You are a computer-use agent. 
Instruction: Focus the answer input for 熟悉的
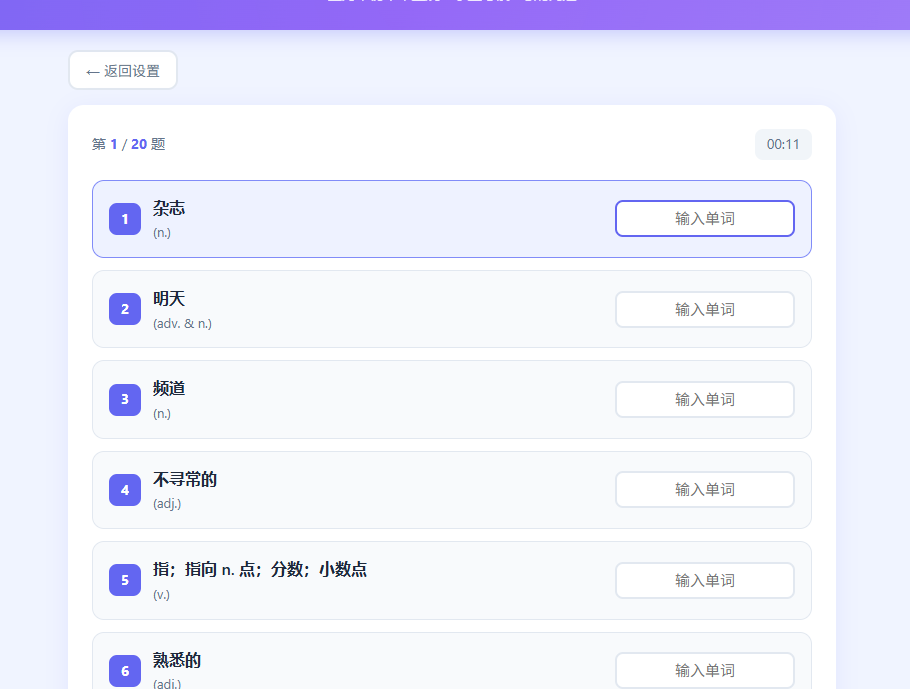pyautogui.click(x=704, y=670)
